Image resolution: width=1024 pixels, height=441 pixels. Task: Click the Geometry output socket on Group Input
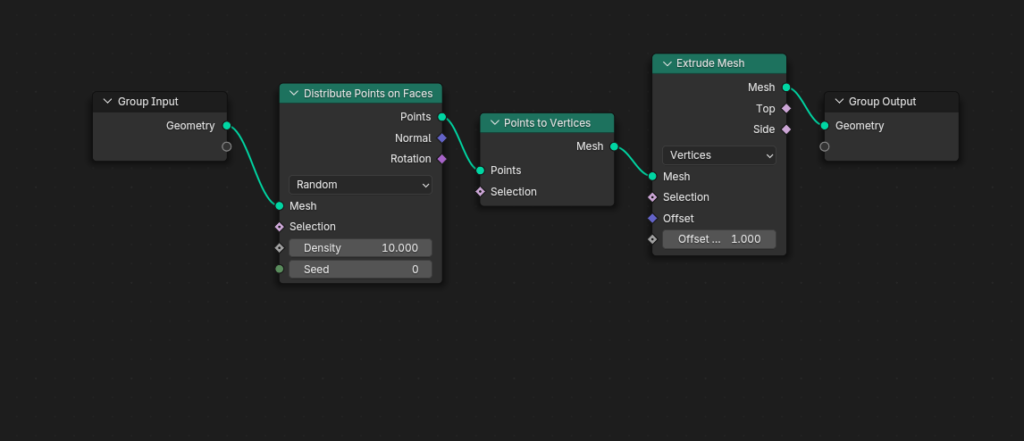(227, 125)
